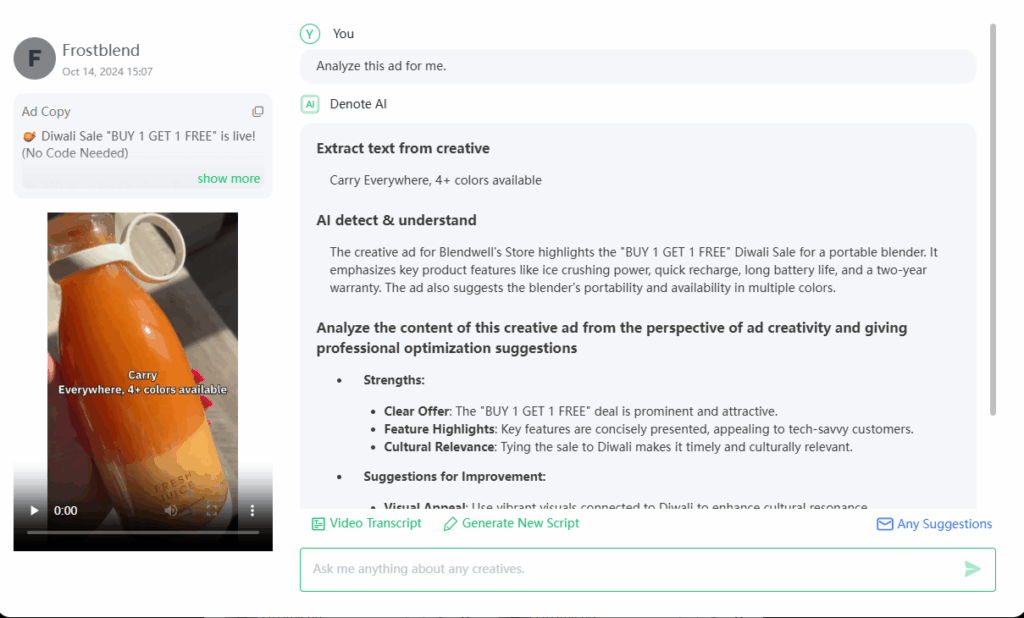
Task: Click the Denote AI avatar icon
Action: 310,104
